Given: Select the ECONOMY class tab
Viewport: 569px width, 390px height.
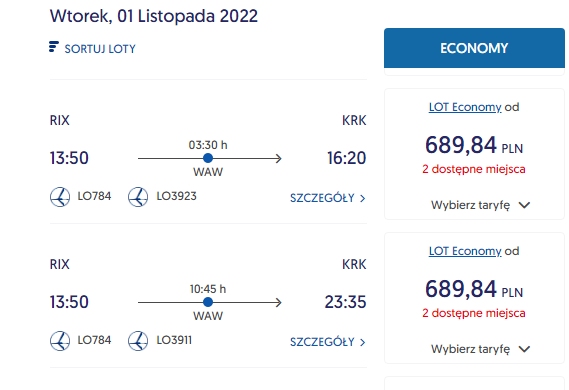Looking at the screenshot, I should coord(474,48).
